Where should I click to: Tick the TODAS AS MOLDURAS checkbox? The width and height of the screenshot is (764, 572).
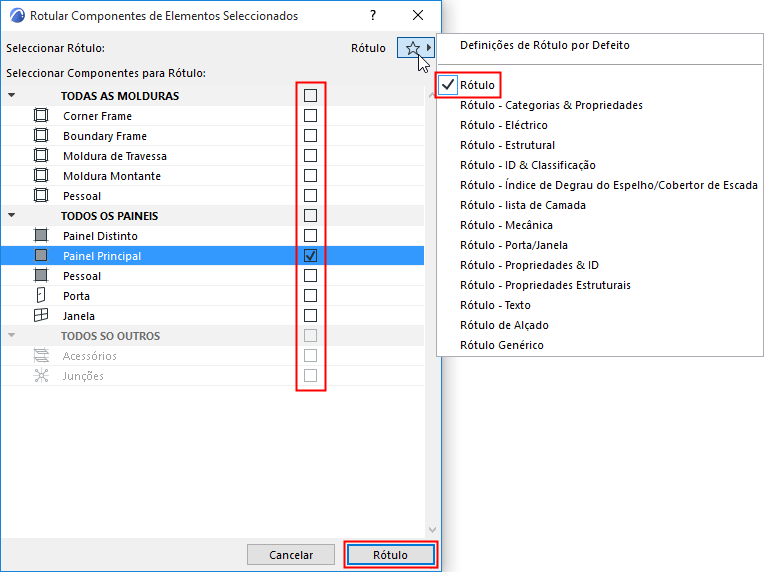[x=310, y=95]
